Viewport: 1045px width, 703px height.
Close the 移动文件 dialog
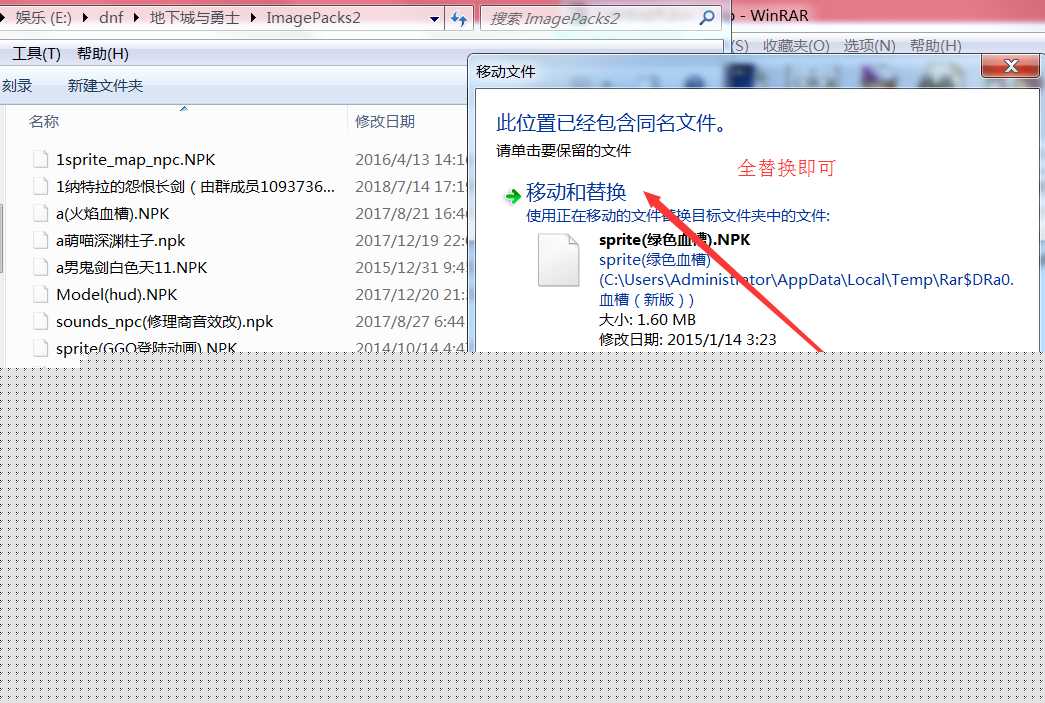[1010, 66]
